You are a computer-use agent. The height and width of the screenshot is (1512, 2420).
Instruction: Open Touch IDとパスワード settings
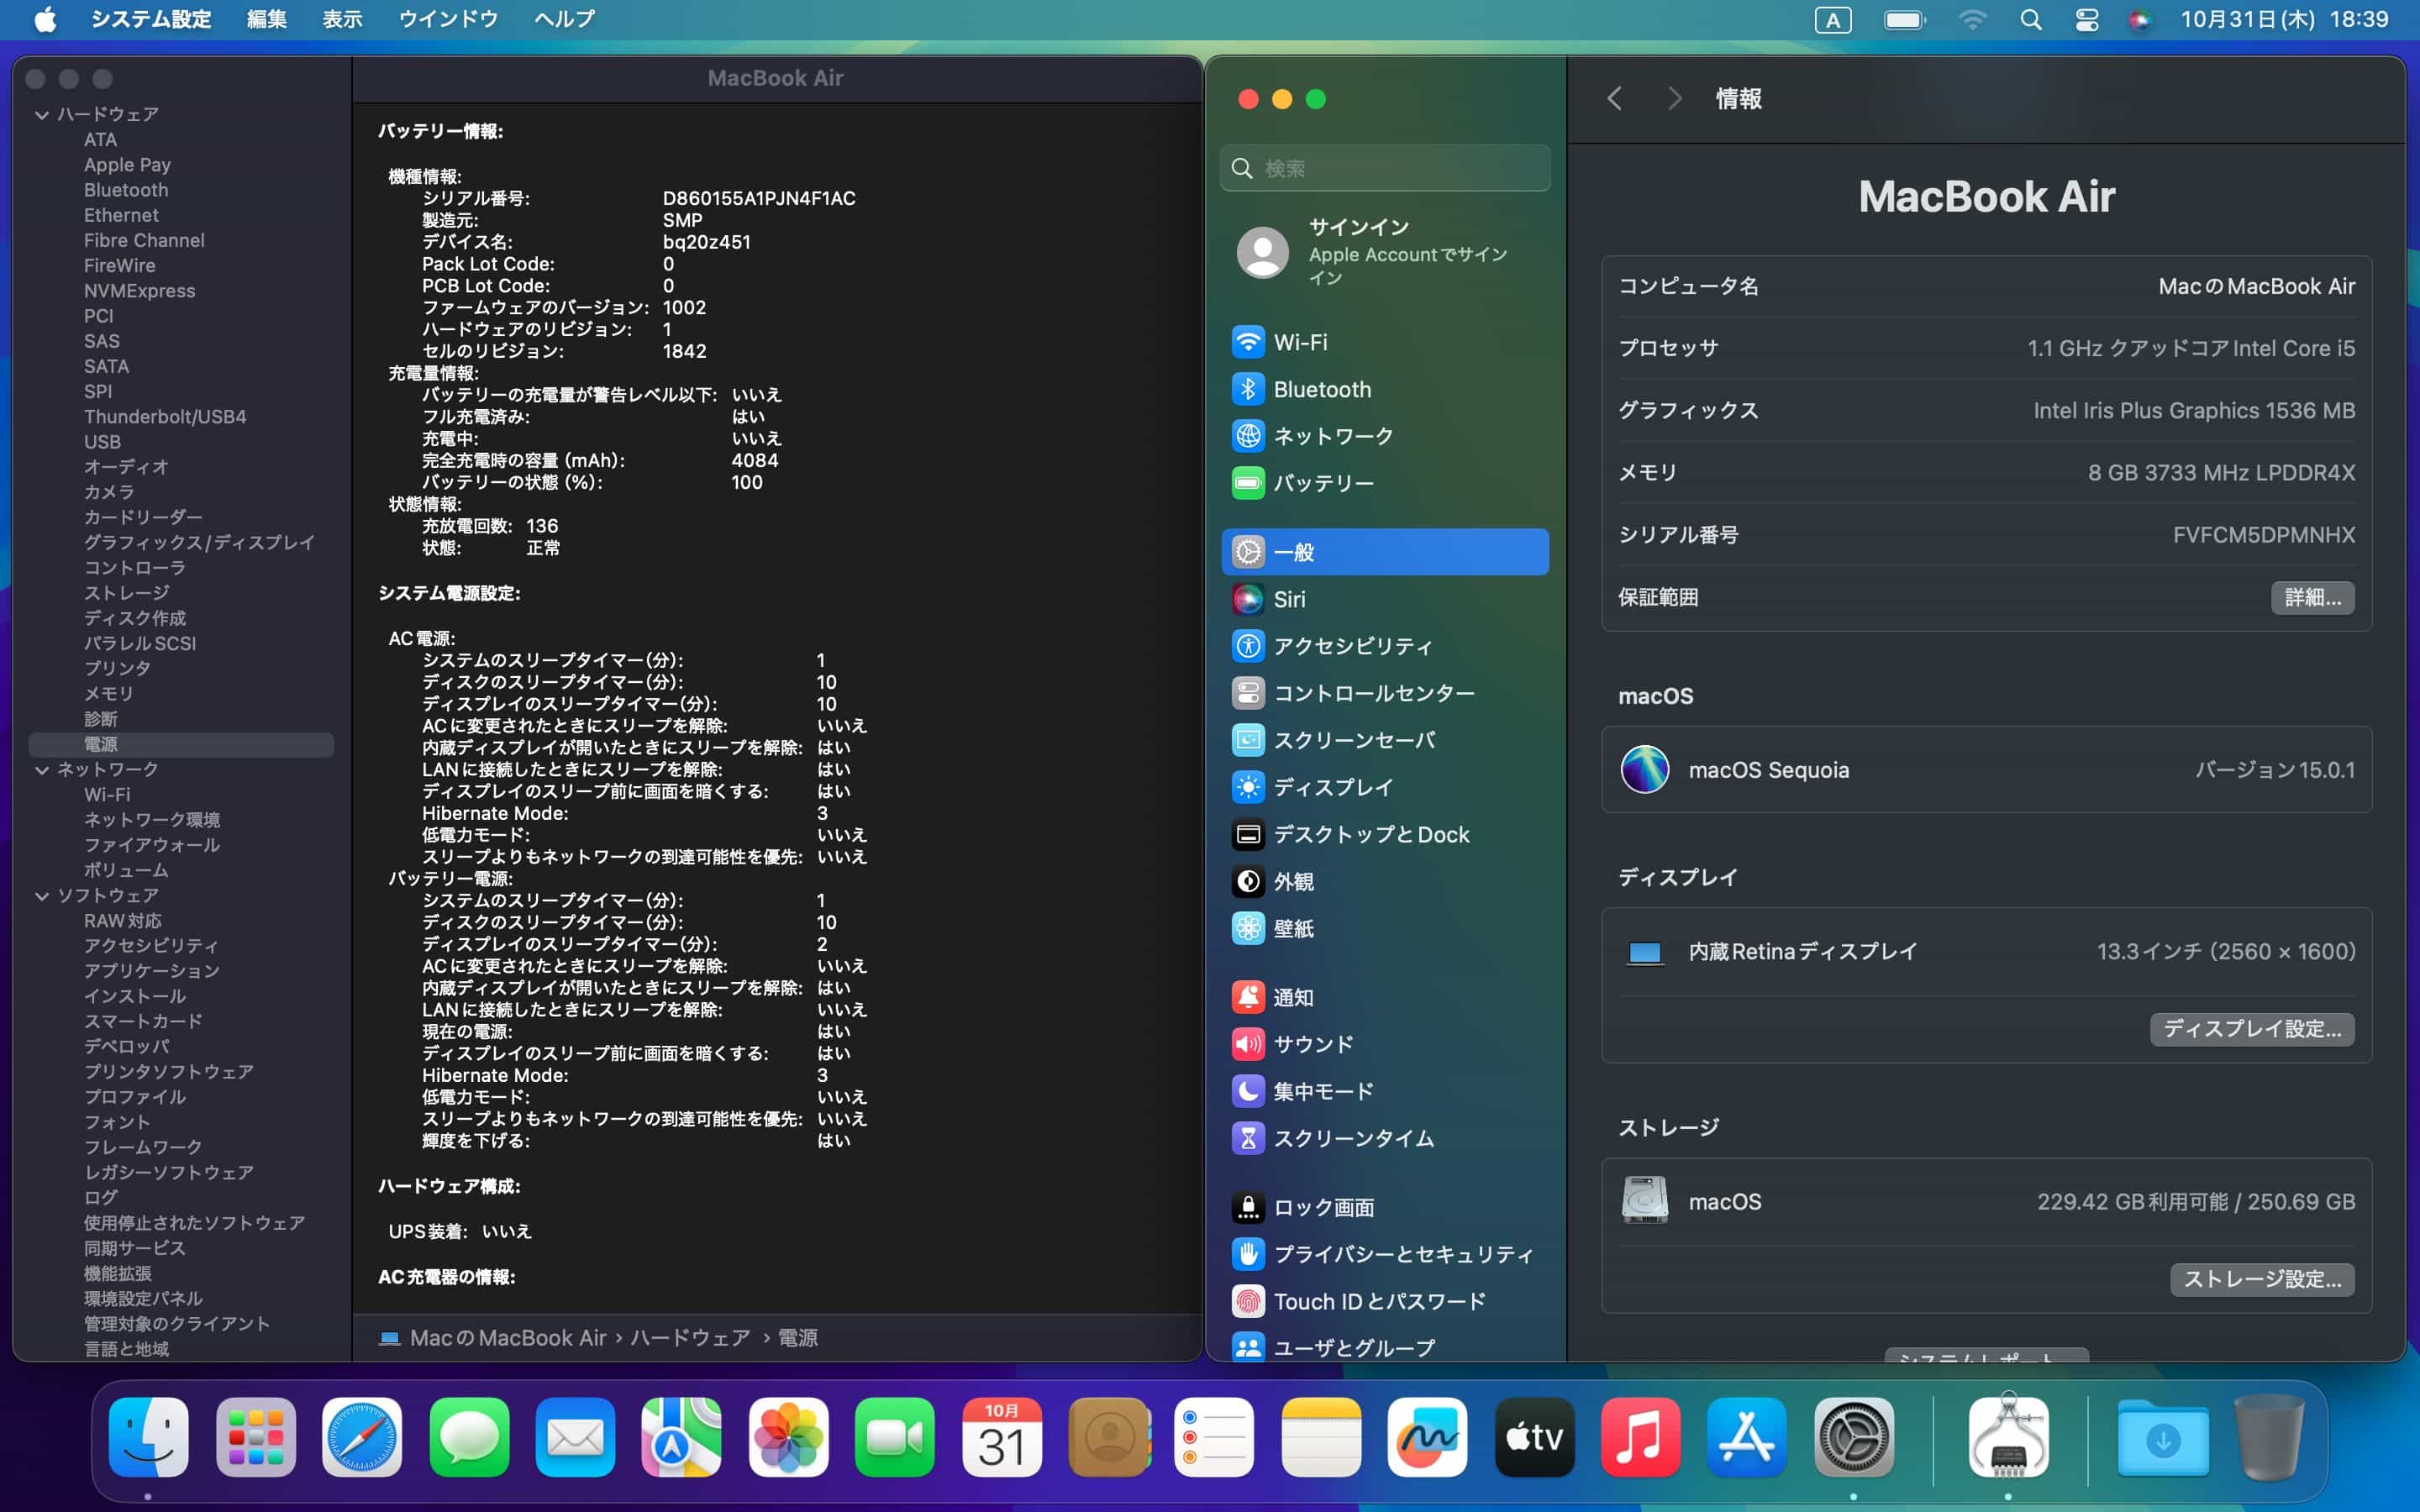point(1378,1301)
